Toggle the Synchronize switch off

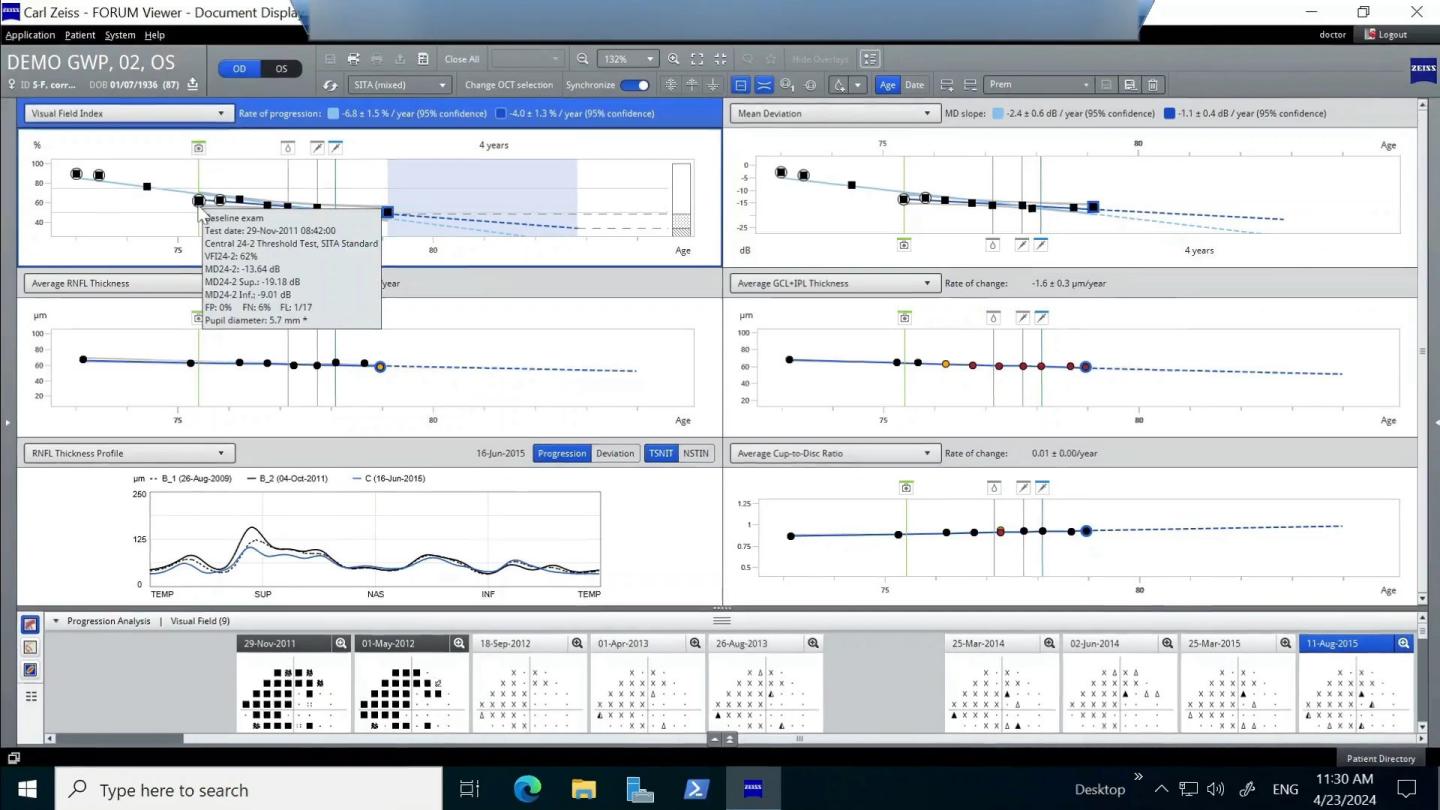click(637, 84)
